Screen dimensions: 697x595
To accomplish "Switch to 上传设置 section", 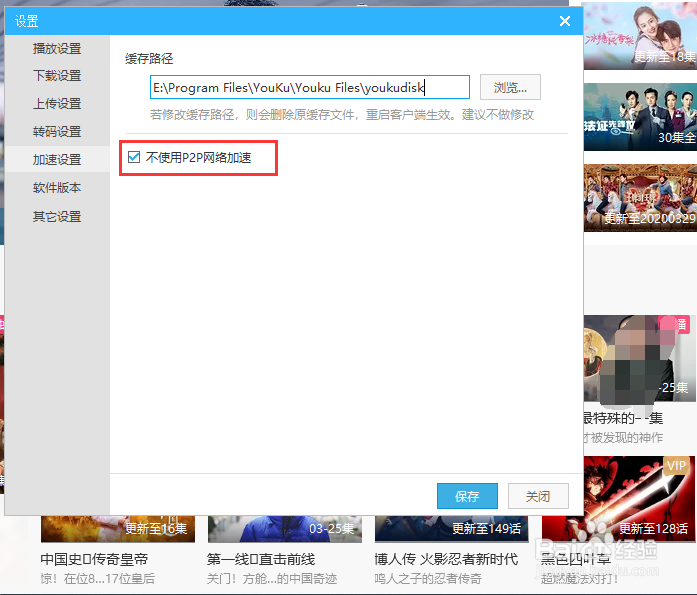I will point(57,104).
